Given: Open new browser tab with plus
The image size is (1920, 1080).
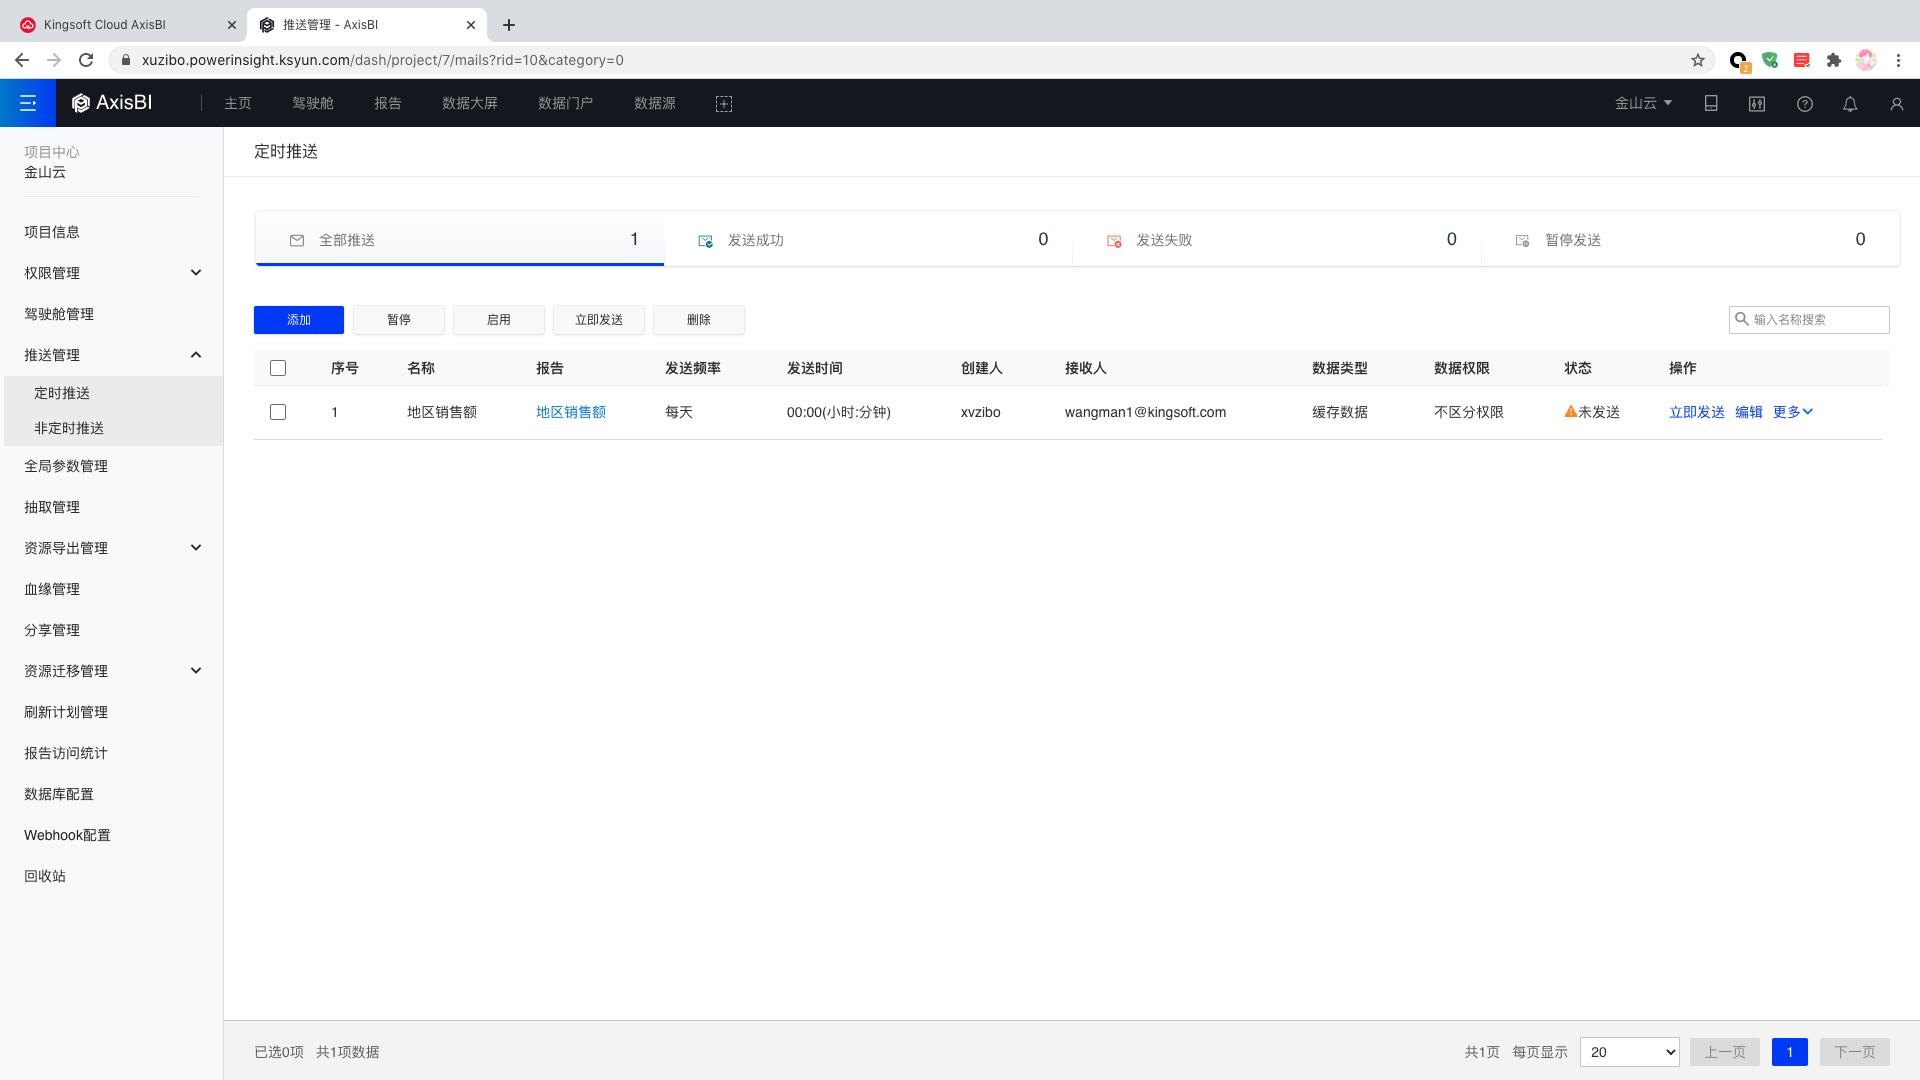Looking at the screenshot, I should (509, 25).
